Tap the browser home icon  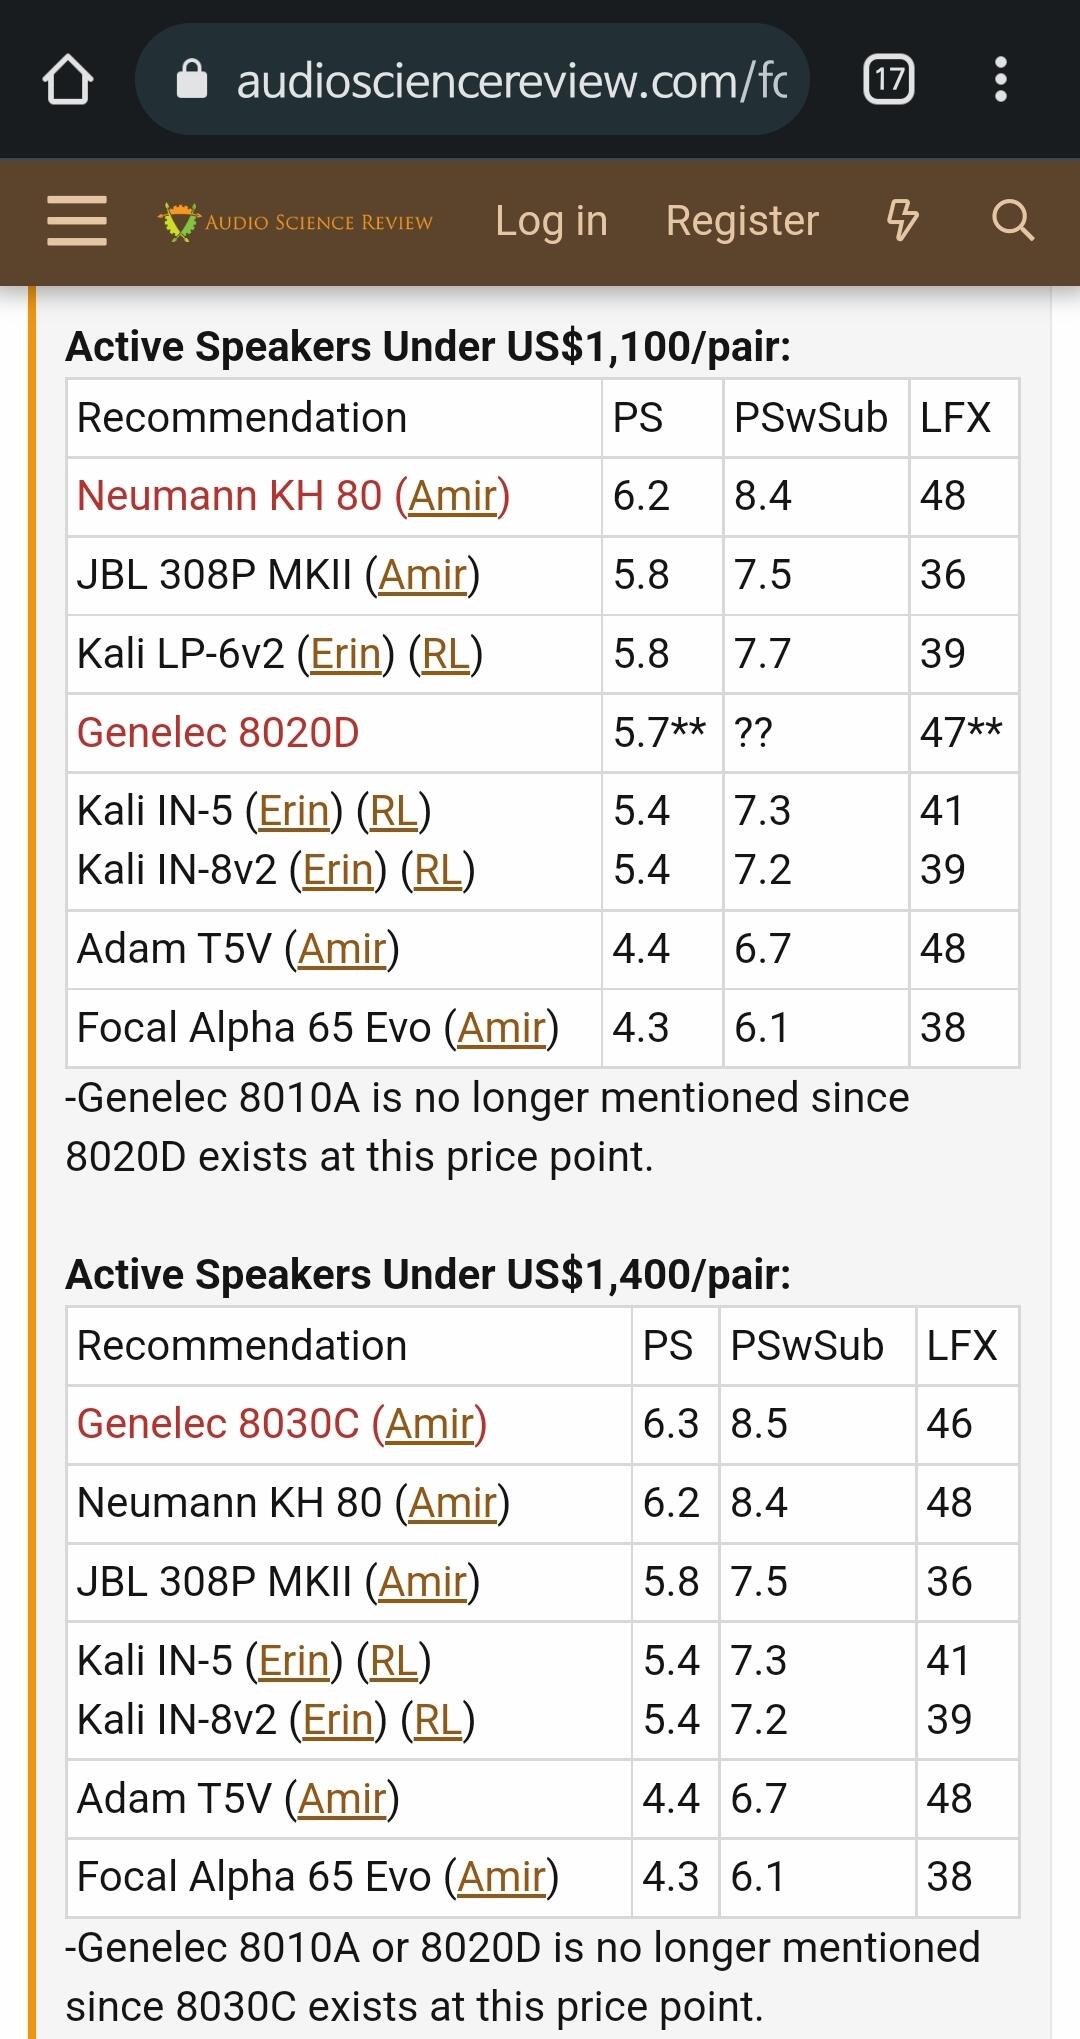68,80
